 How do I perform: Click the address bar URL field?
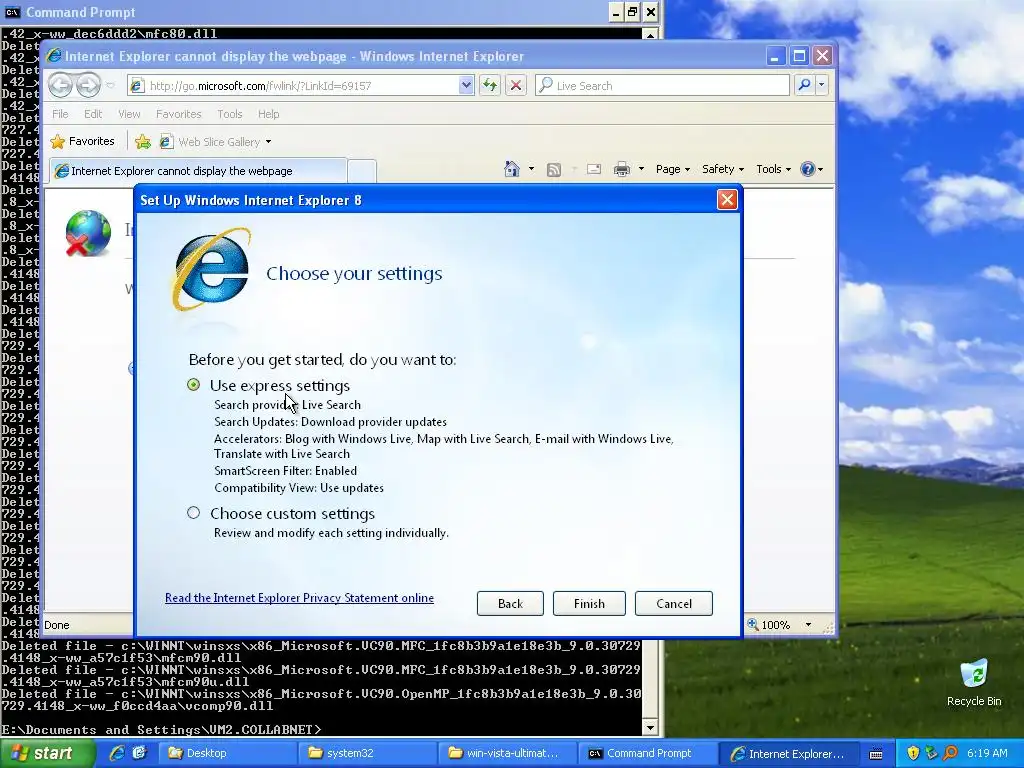pos(300,86)
